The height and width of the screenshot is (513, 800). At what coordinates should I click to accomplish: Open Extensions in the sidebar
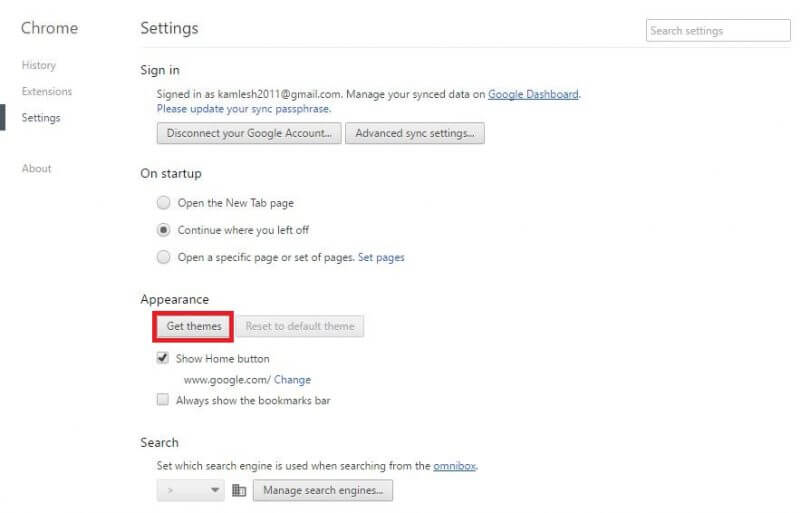[x=47, y=91]
